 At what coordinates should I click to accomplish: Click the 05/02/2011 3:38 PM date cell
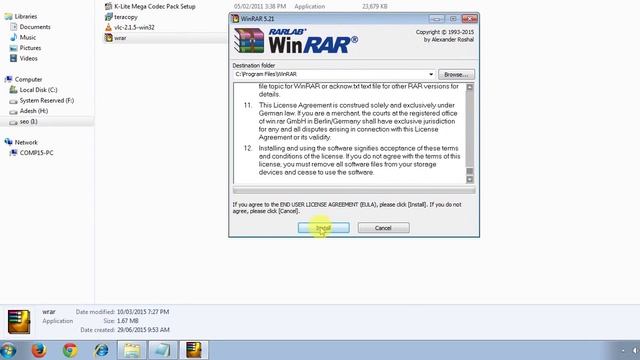pyautogui.click(x=260, y=7)
